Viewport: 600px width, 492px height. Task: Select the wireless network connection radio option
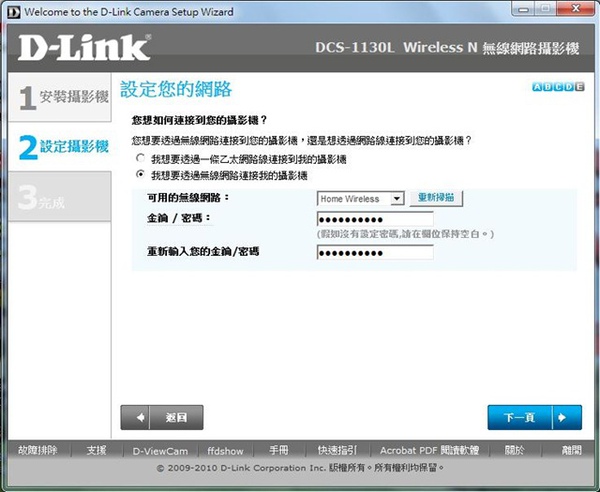click(140, 174)
